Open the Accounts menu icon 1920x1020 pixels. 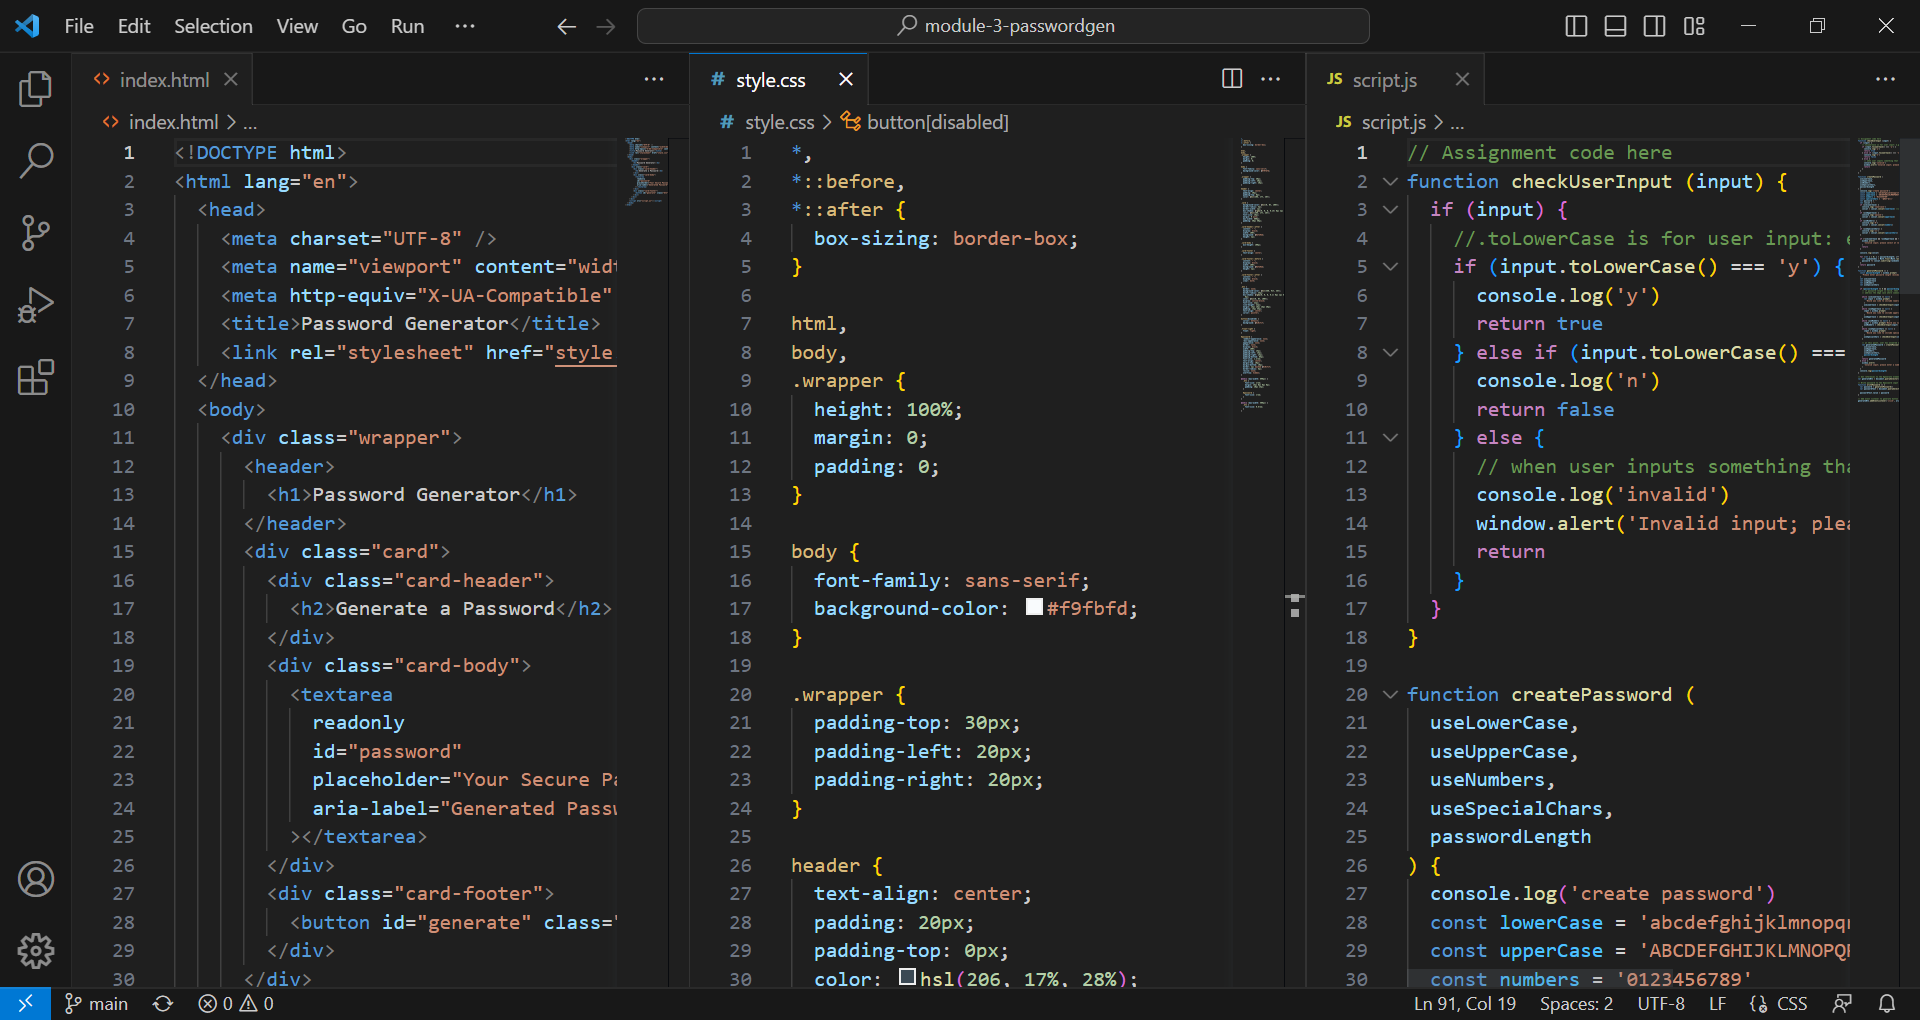coord(36,879)
